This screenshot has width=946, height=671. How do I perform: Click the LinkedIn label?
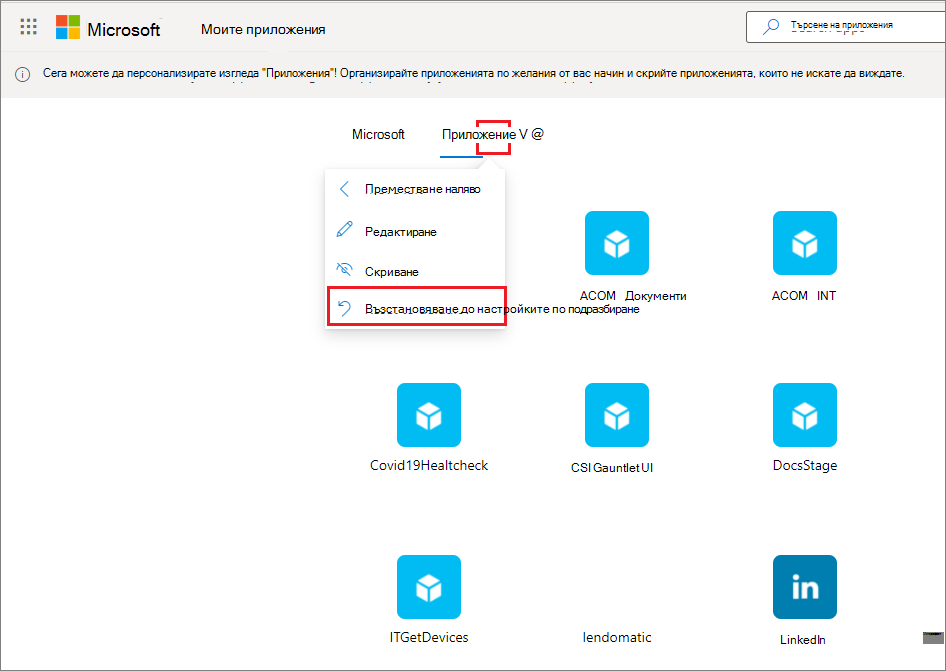pos(802,640)
